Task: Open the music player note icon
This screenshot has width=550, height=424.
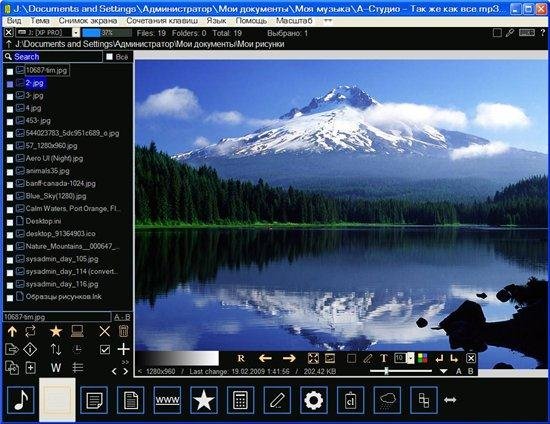Action: (x=21, y=400)
